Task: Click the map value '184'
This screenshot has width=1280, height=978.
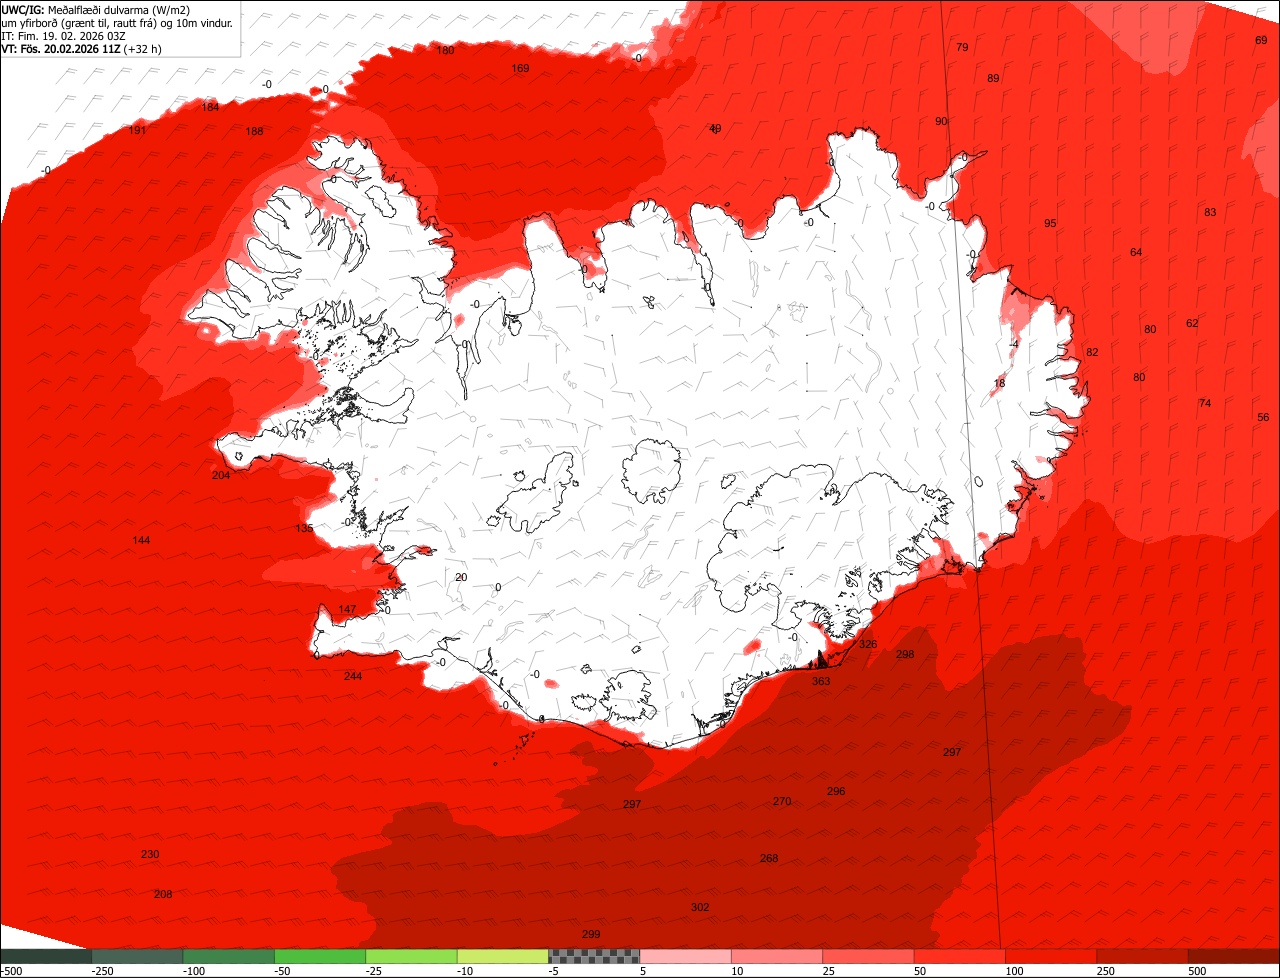Action: [x=210, y=107]
